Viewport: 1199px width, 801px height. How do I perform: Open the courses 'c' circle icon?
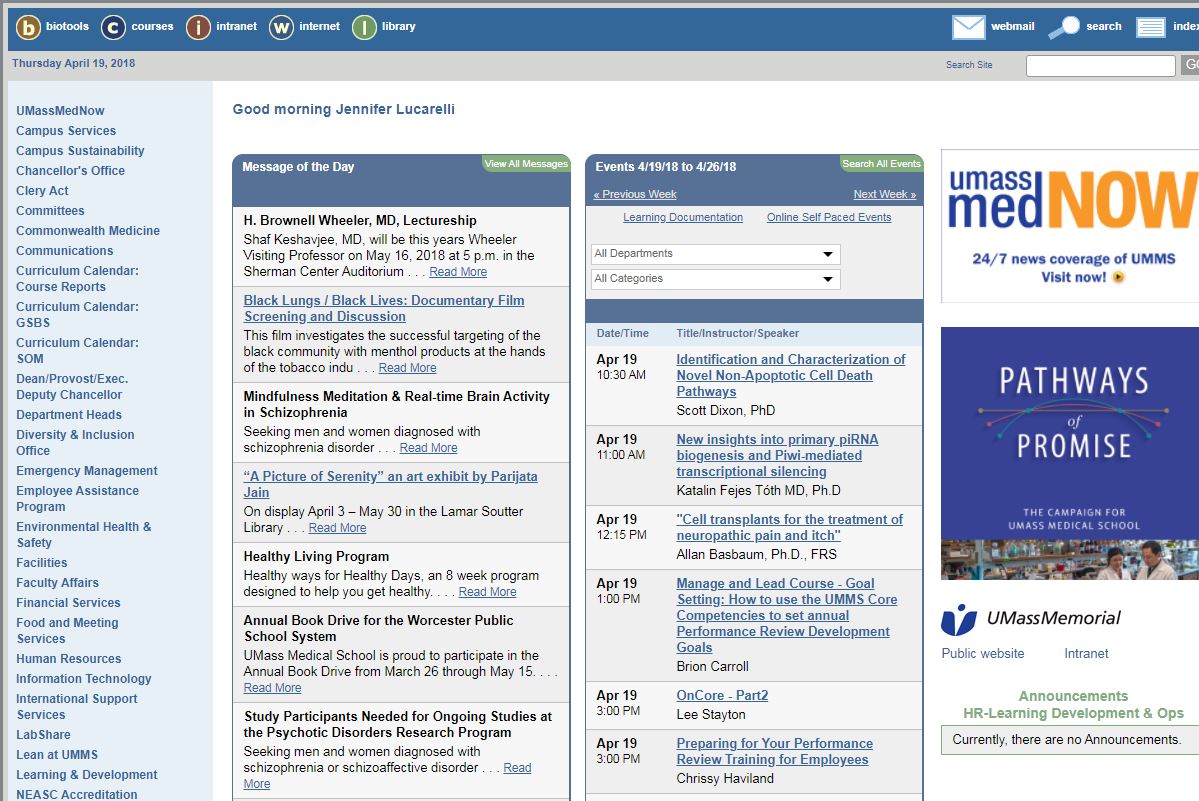(114, 27)
